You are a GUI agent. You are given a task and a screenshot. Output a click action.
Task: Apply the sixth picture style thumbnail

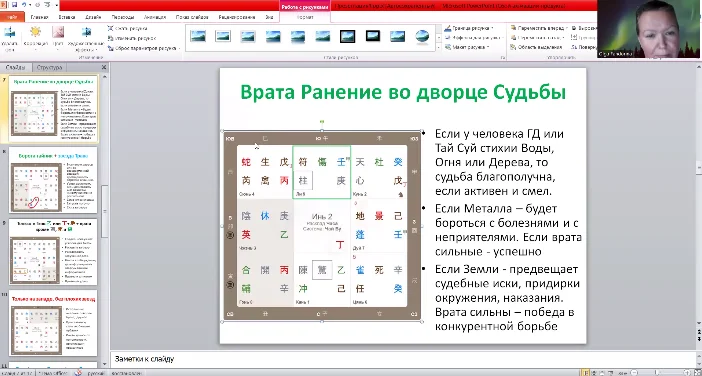(322, 36)
